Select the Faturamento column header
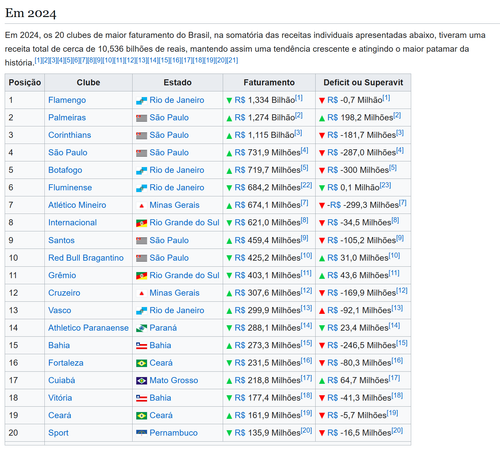Screen dimensions: 500x453 pos(269,82)
